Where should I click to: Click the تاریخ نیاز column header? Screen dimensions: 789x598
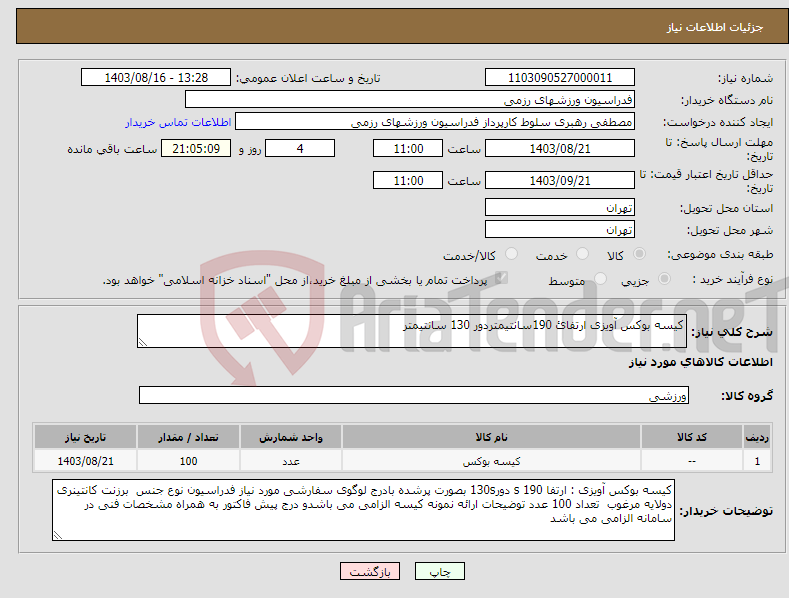(86, 437)
